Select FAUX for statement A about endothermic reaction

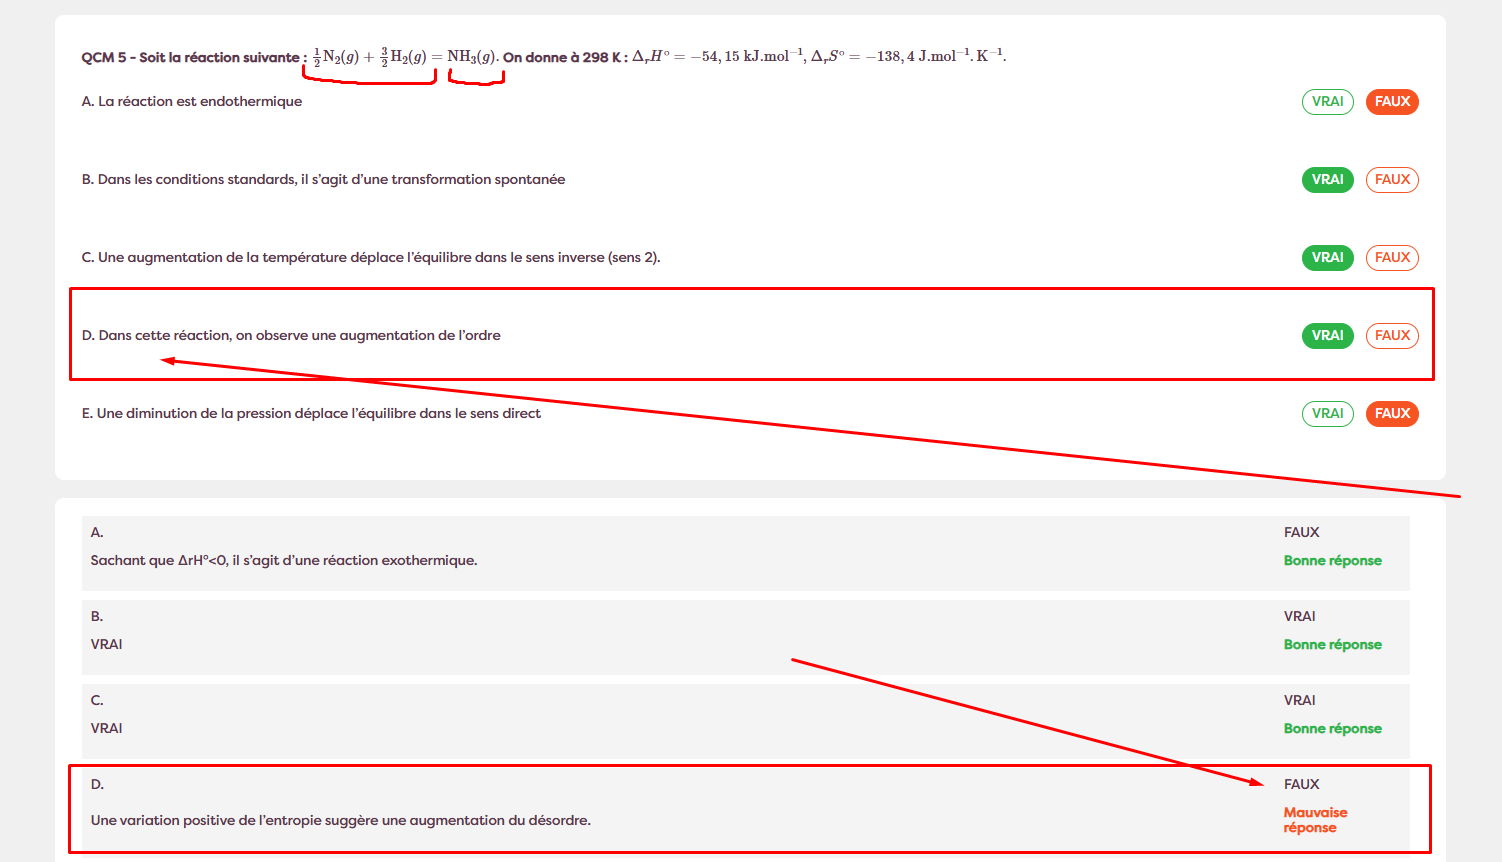click(1392, 102)
